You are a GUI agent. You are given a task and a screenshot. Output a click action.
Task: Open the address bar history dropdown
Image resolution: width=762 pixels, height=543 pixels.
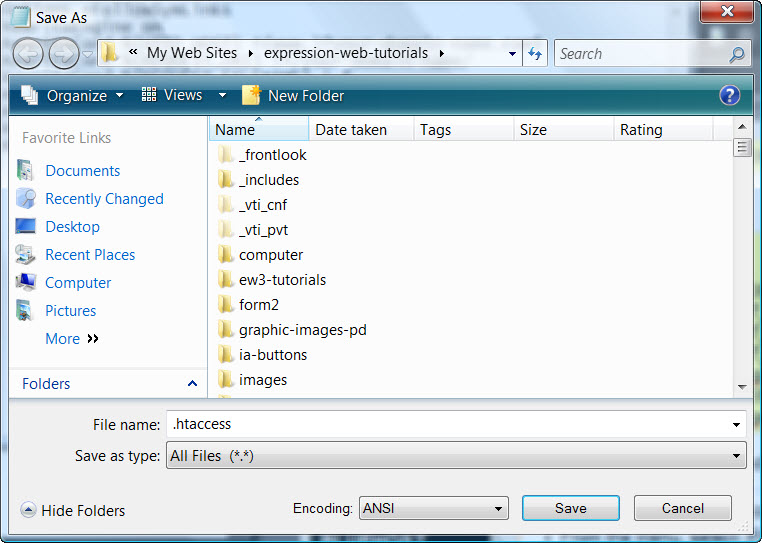pos(512,53)
